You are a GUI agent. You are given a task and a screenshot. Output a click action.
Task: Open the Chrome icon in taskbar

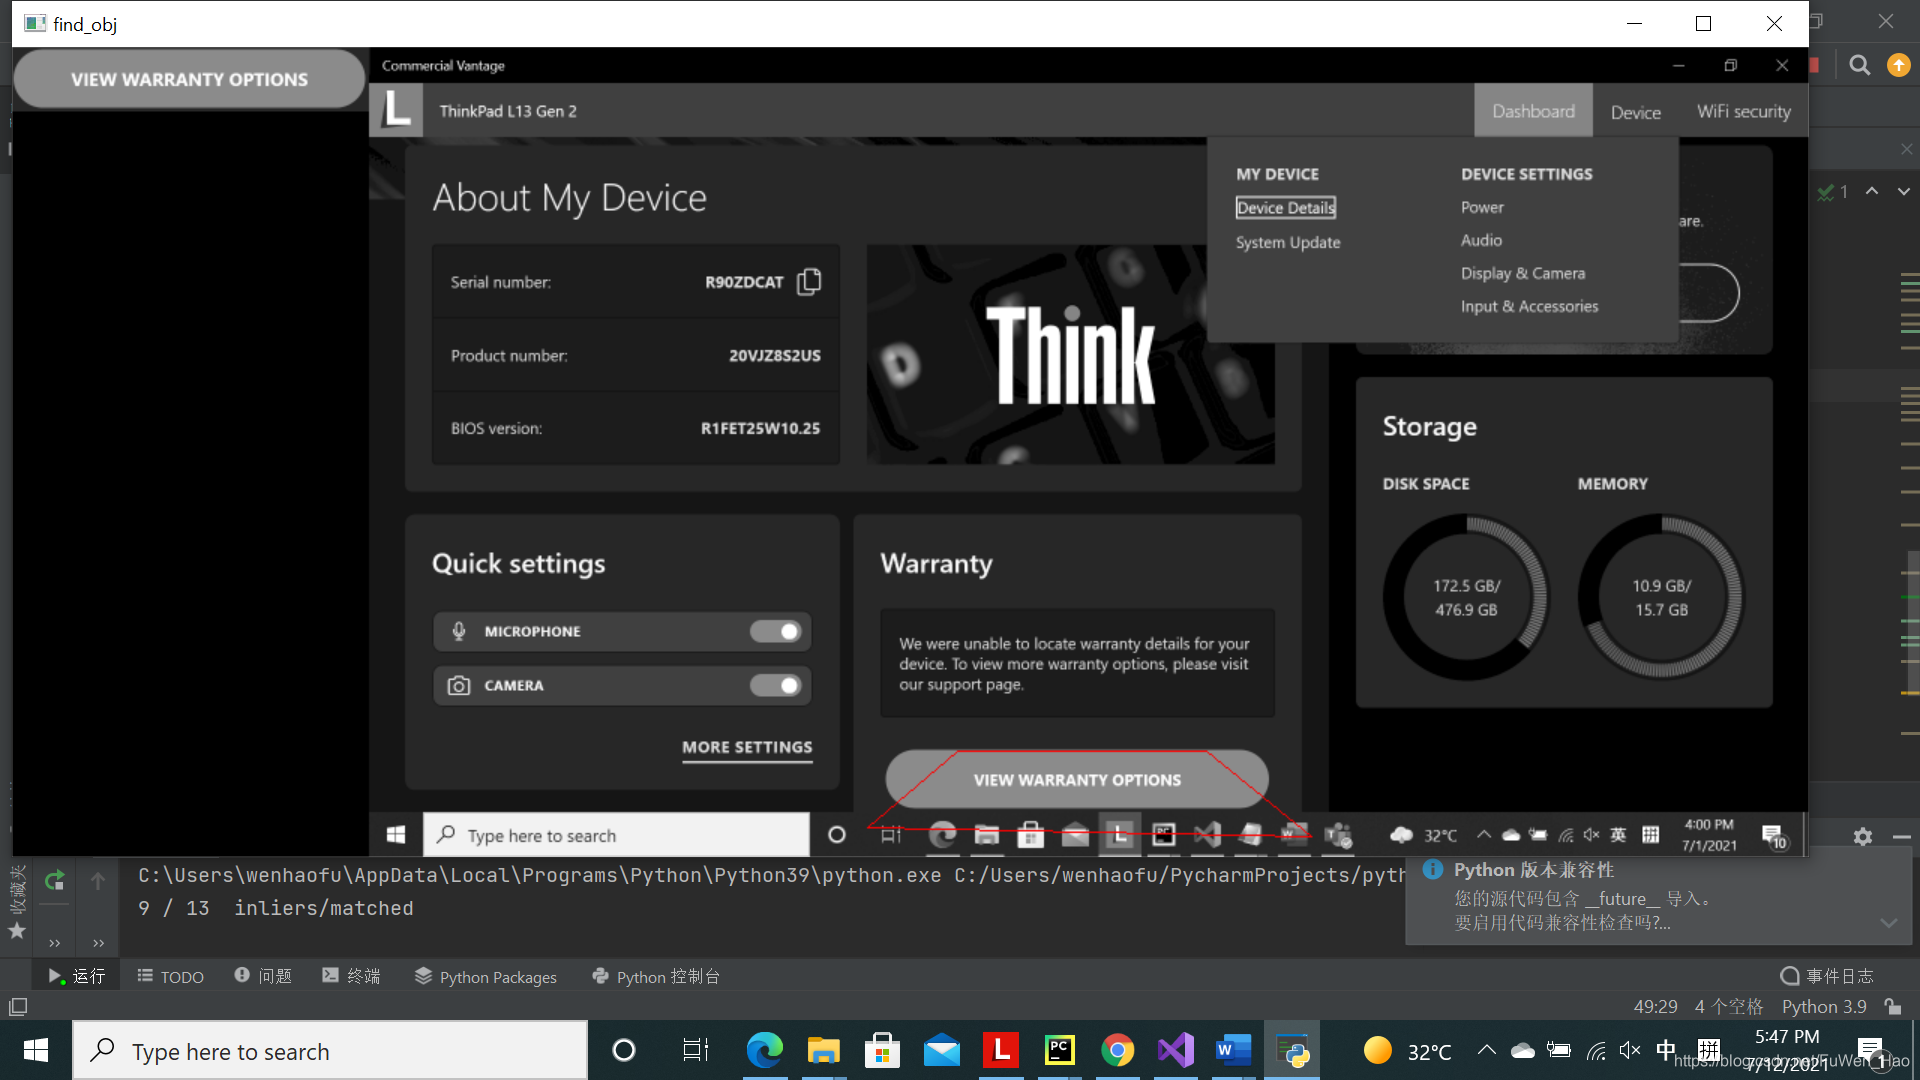1117,1050
